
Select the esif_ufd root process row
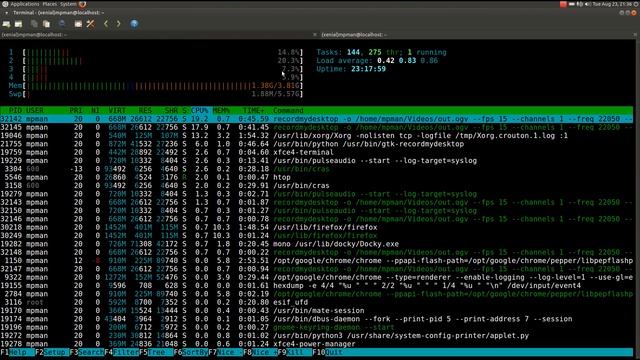[x=316, y=302]
